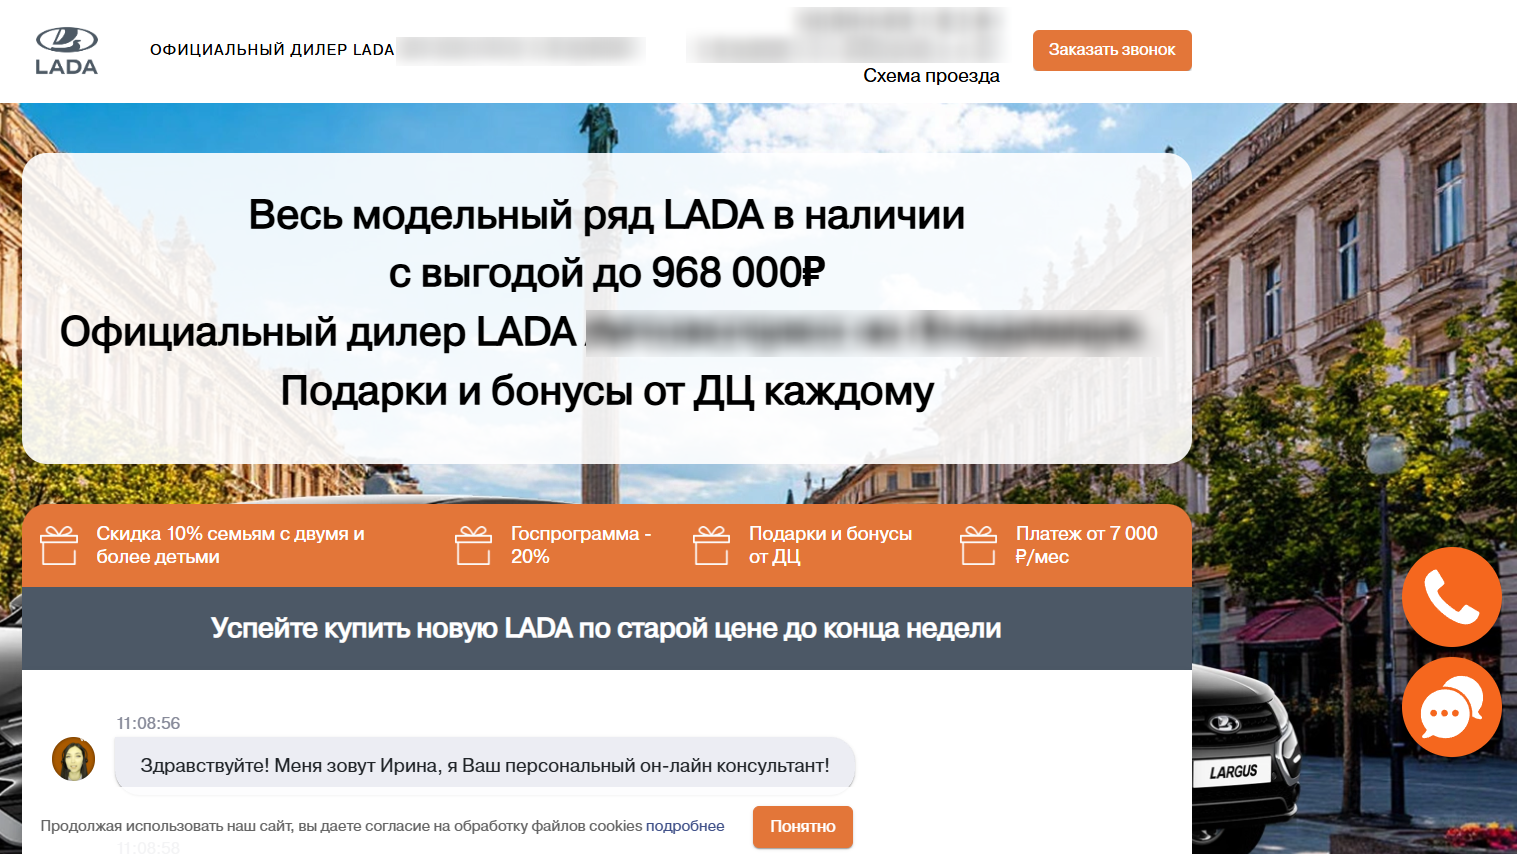
Task: Follow the cookie подробнее link
Action: coord(685,826)
